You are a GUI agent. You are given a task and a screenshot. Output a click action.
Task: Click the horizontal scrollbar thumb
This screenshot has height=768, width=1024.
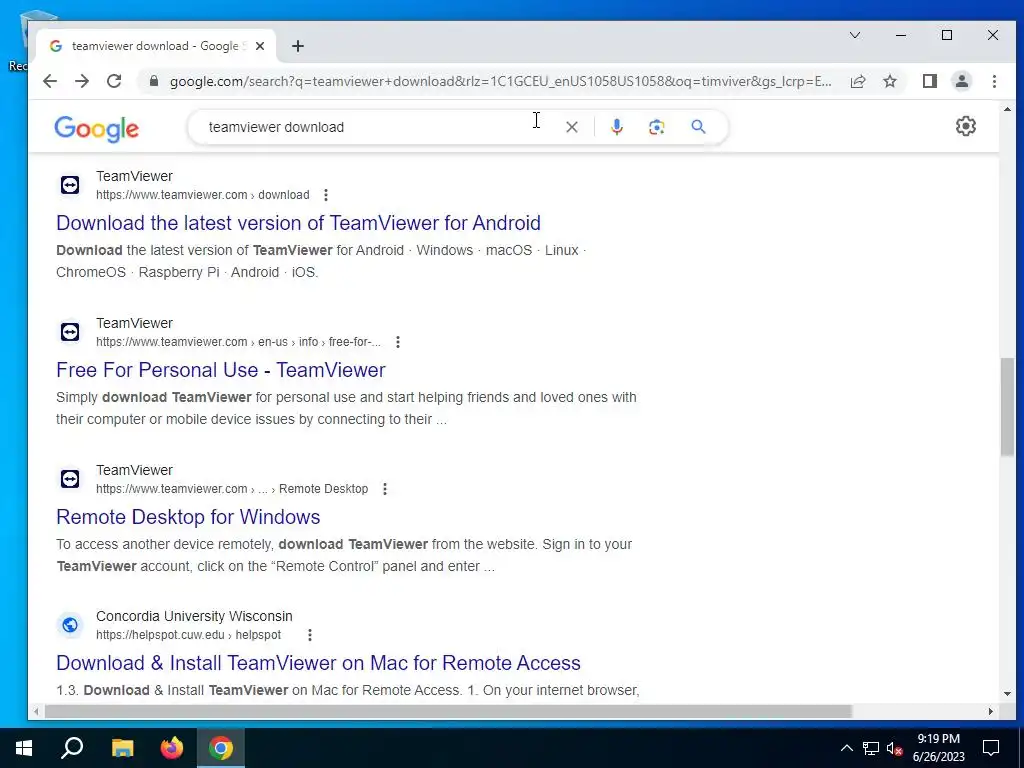(x=448, y=711)
